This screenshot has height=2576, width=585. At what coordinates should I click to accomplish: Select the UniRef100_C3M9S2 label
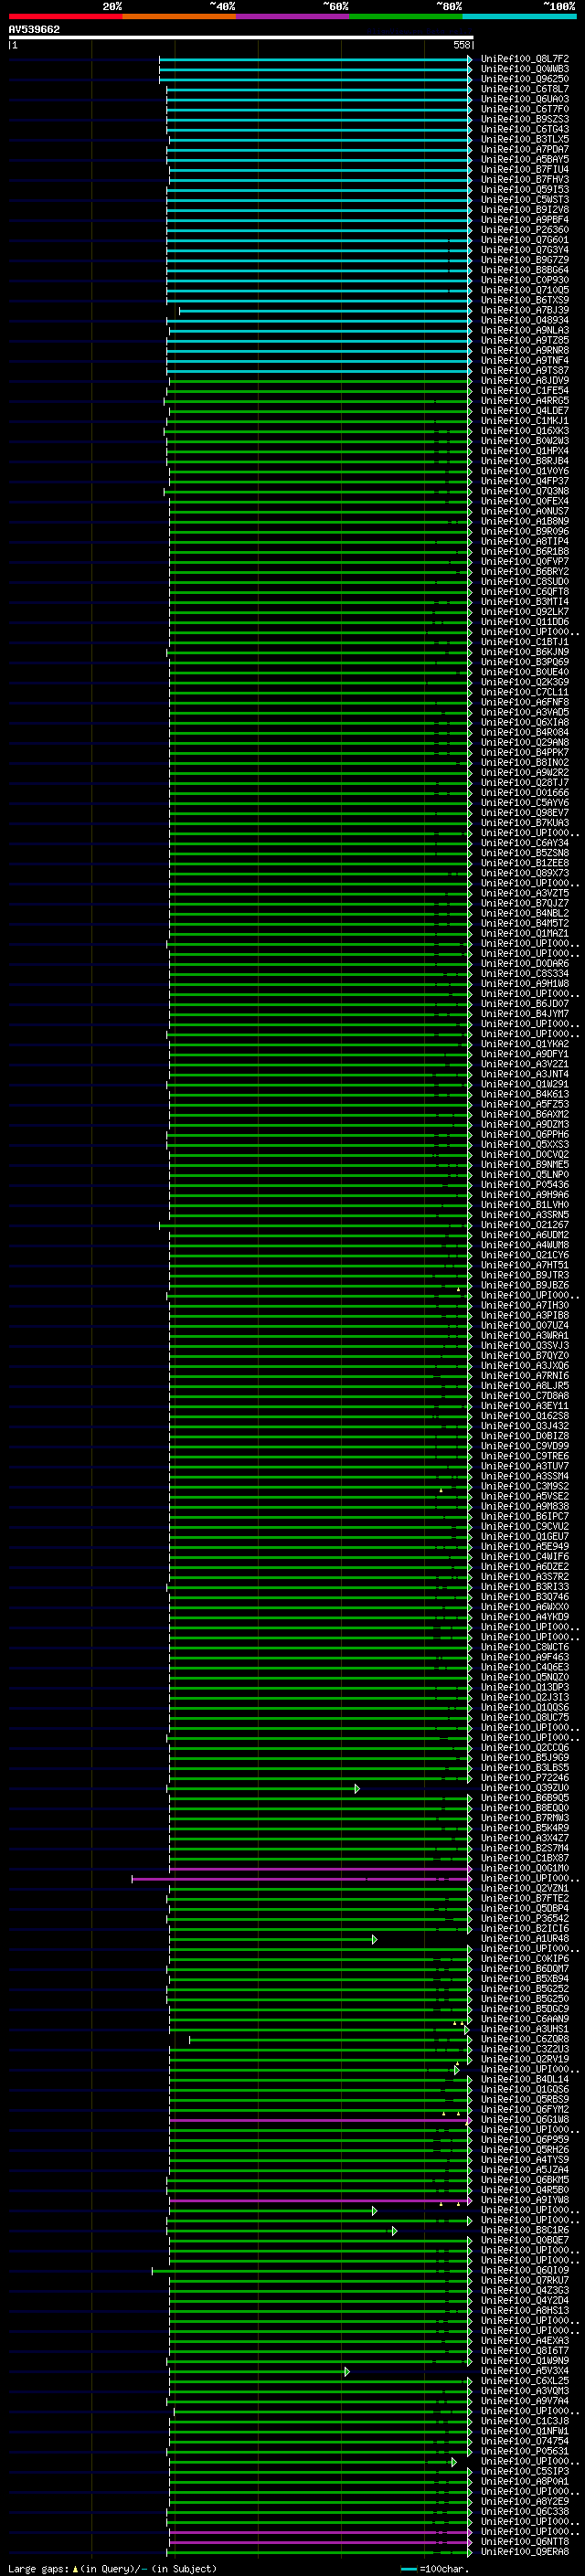click(524, 1486)
